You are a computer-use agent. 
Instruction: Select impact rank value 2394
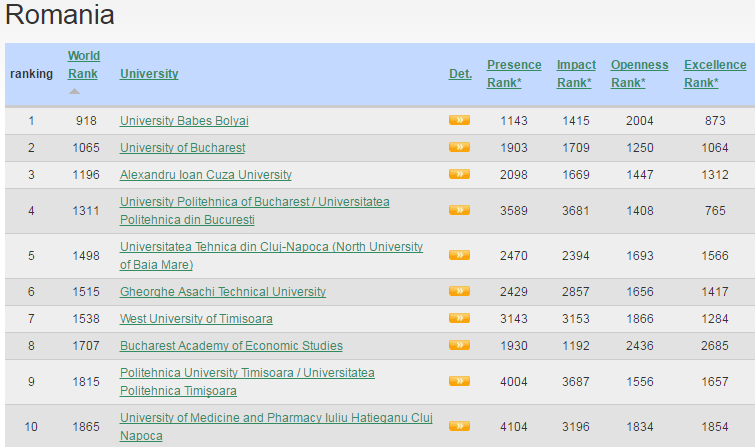(576, 255)
